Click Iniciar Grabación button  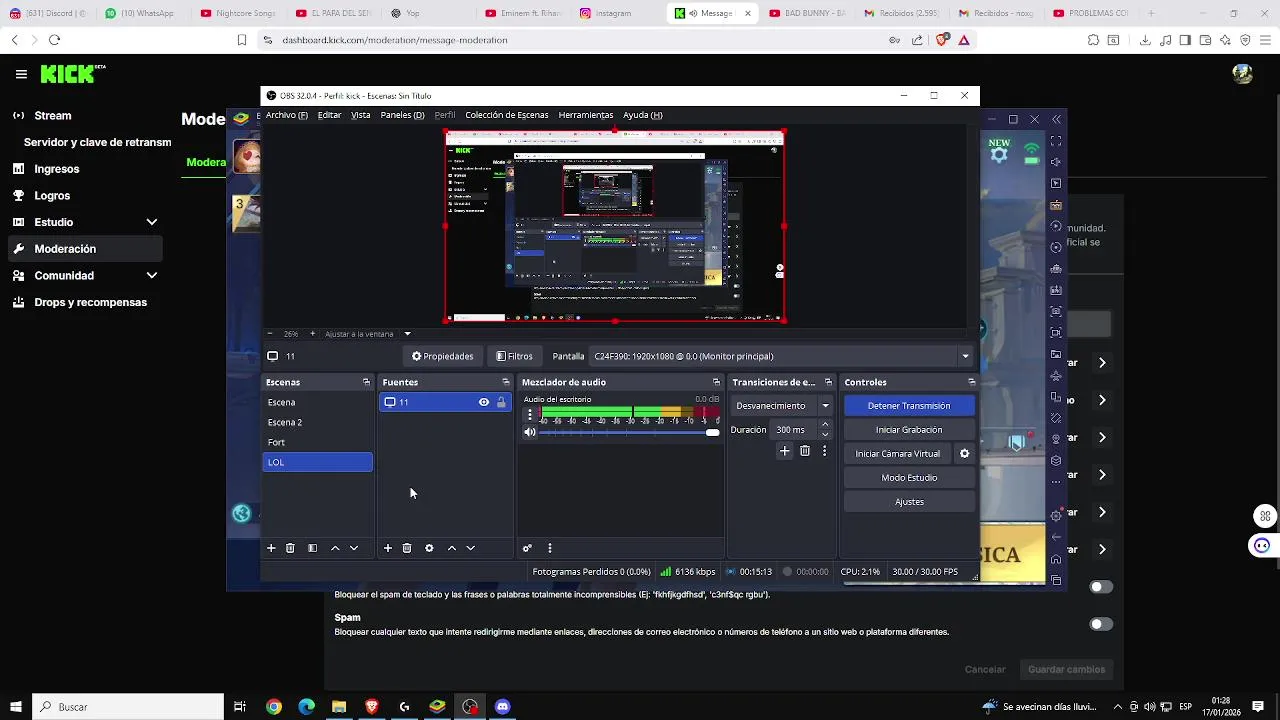point(909,430)
